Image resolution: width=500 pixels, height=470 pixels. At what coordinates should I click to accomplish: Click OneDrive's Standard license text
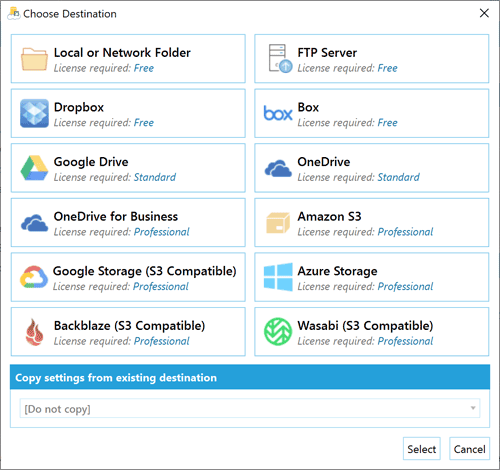click(398, 177)
